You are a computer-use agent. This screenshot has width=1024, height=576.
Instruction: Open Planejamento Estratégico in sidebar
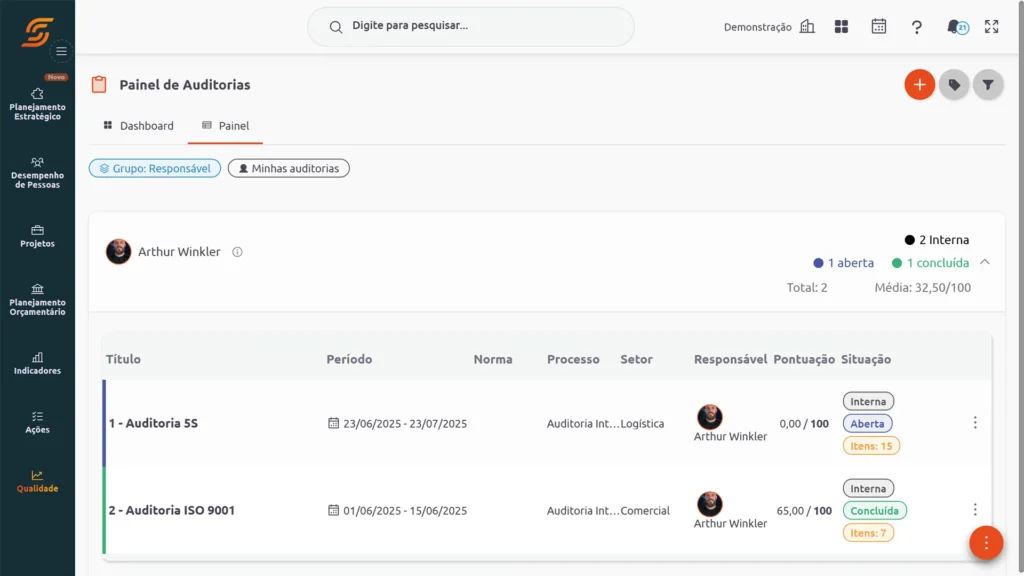(37, 104)
